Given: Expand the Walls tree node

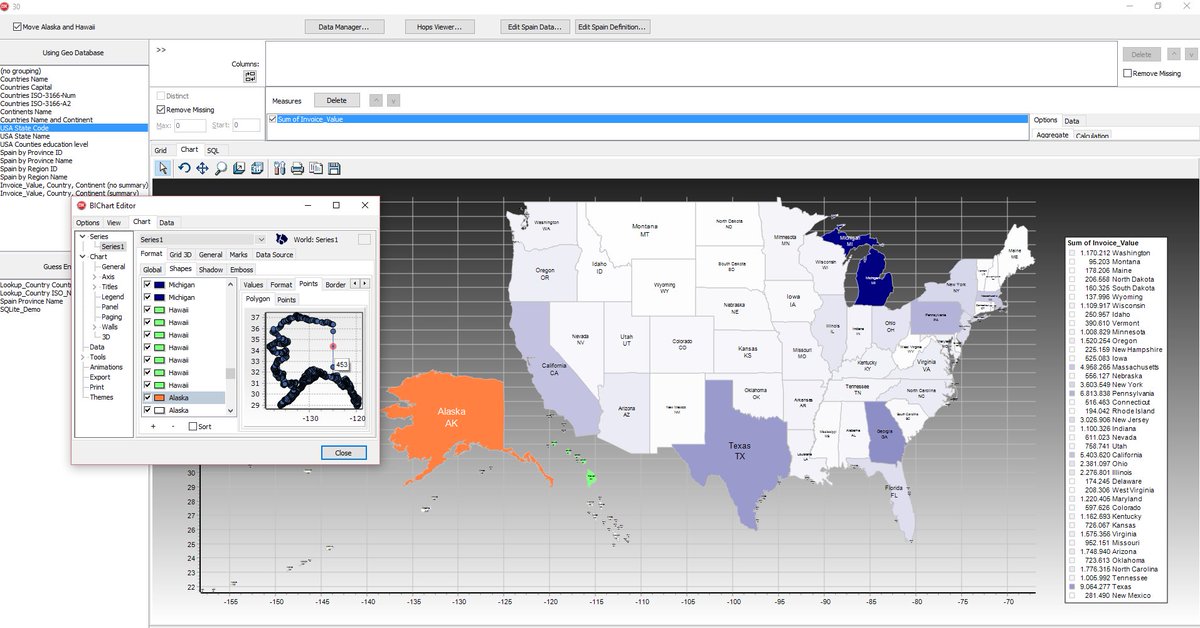Looking at the screenshot, I should tap(94, 327).
